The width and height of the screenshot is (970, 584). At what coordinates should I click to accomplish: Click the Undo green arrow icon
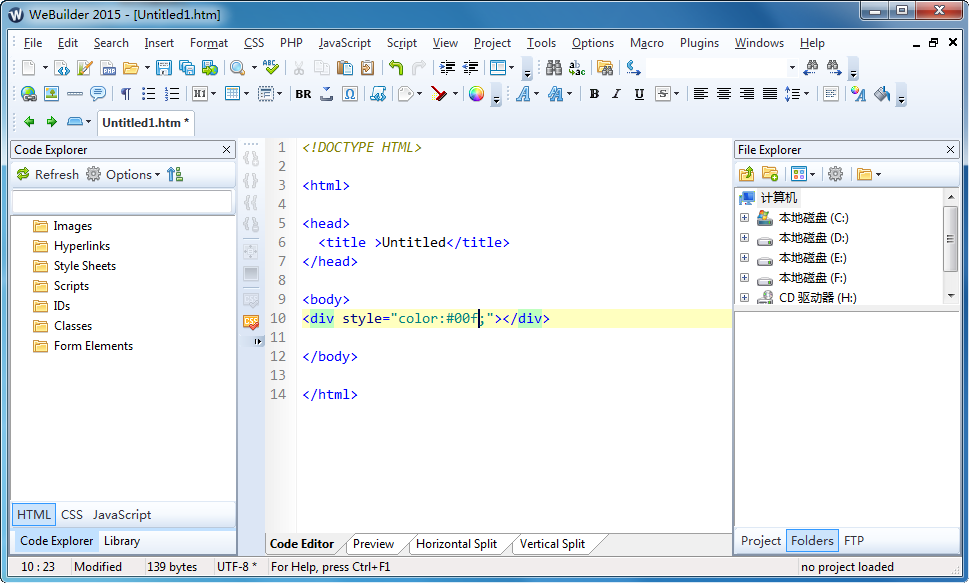tap(396, 68)
